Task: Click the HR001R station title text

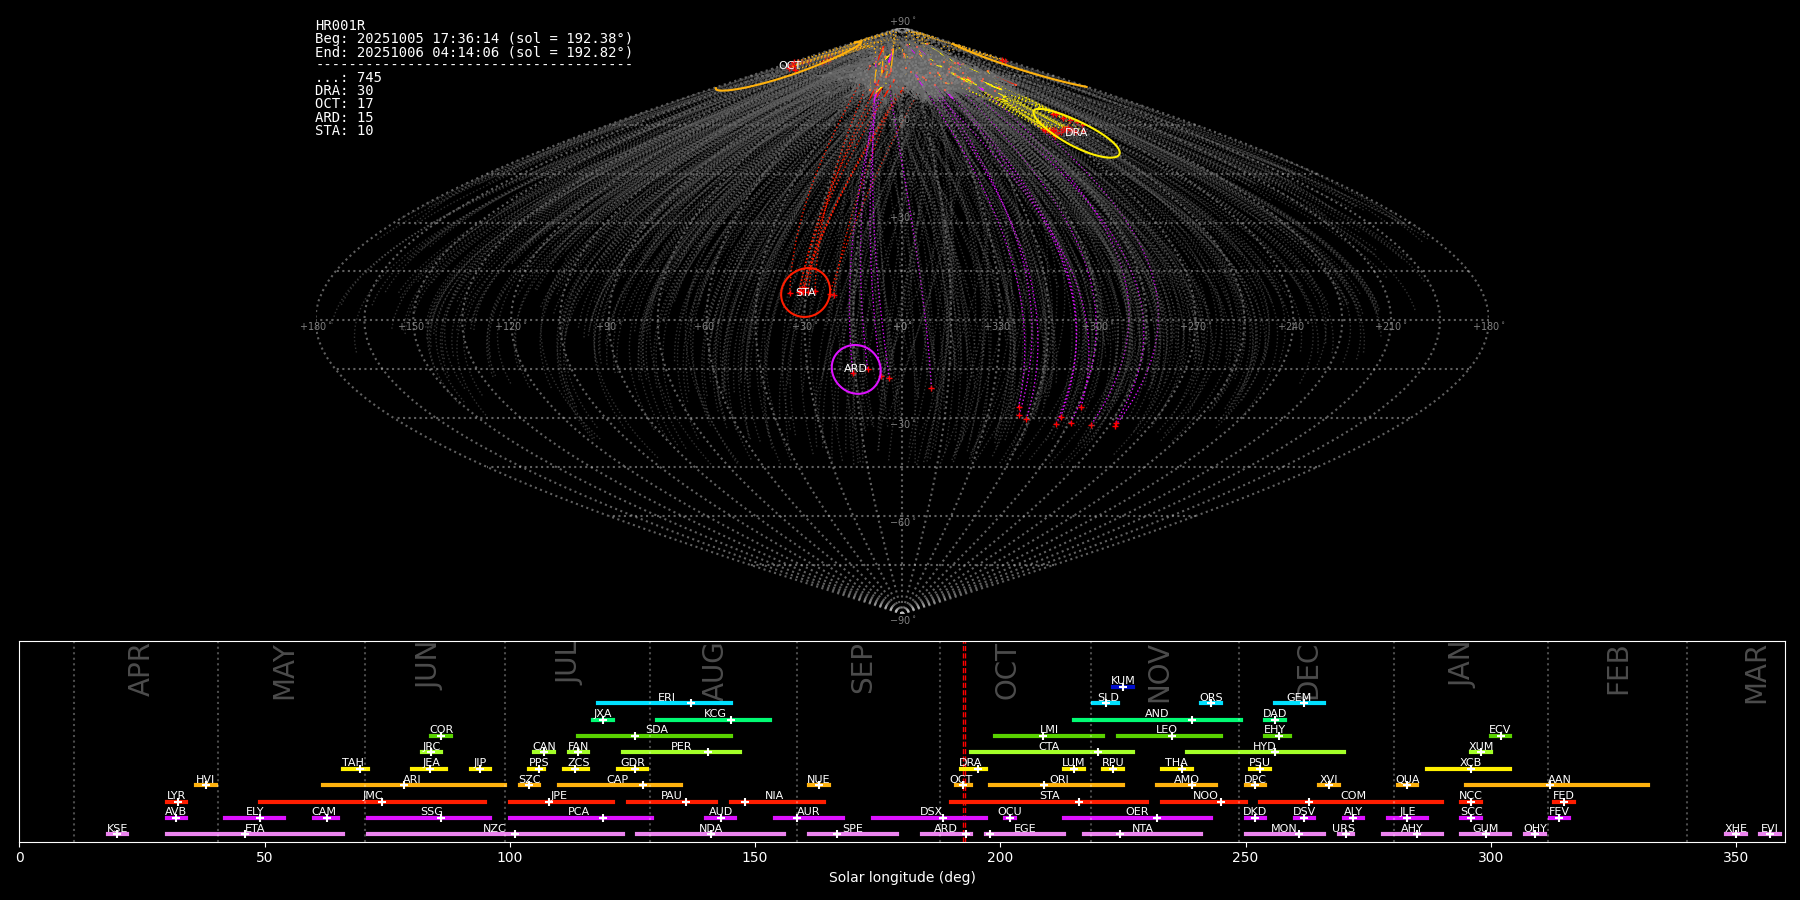Action: click(340, 26)
